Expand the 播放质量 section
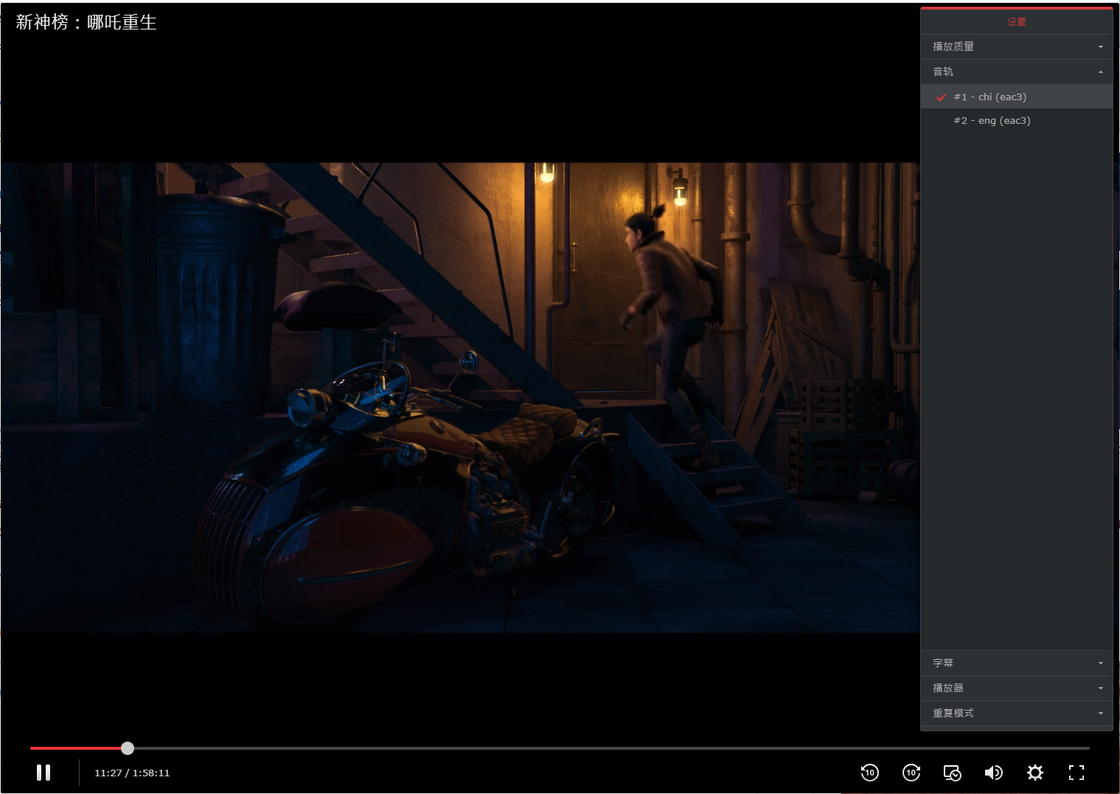Image resolution: width=1120 pixels, height=794 pixels. [x=1016, y=46]
